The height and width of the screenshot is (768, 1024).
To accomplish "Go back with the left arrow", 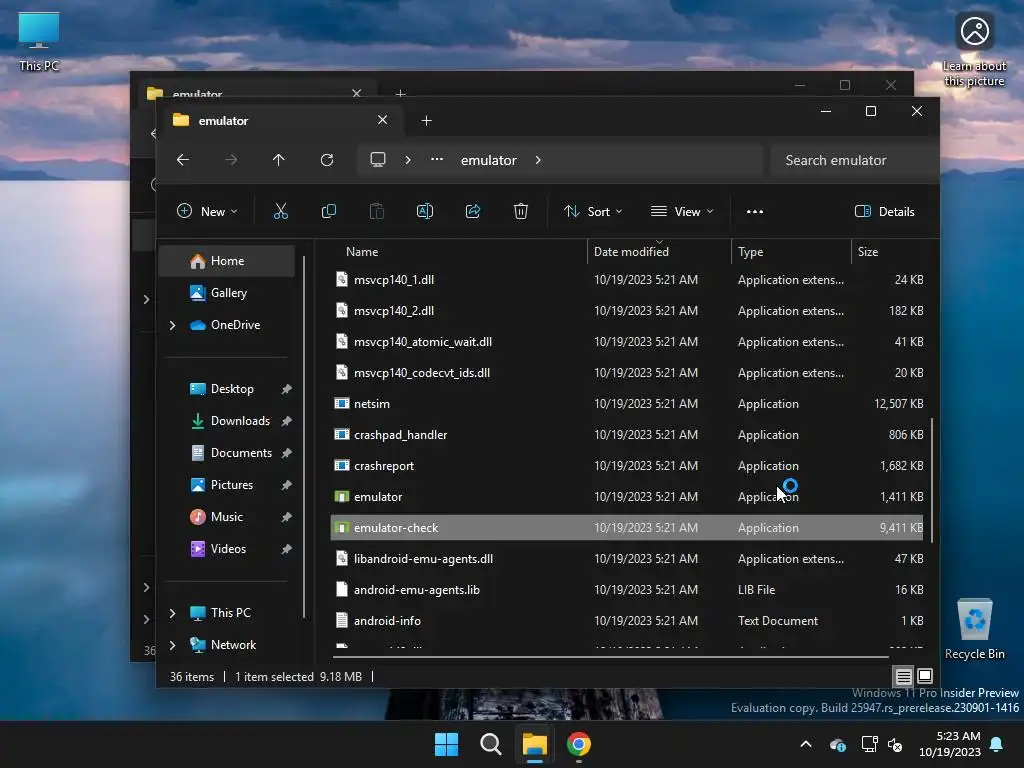I will 183,160.
